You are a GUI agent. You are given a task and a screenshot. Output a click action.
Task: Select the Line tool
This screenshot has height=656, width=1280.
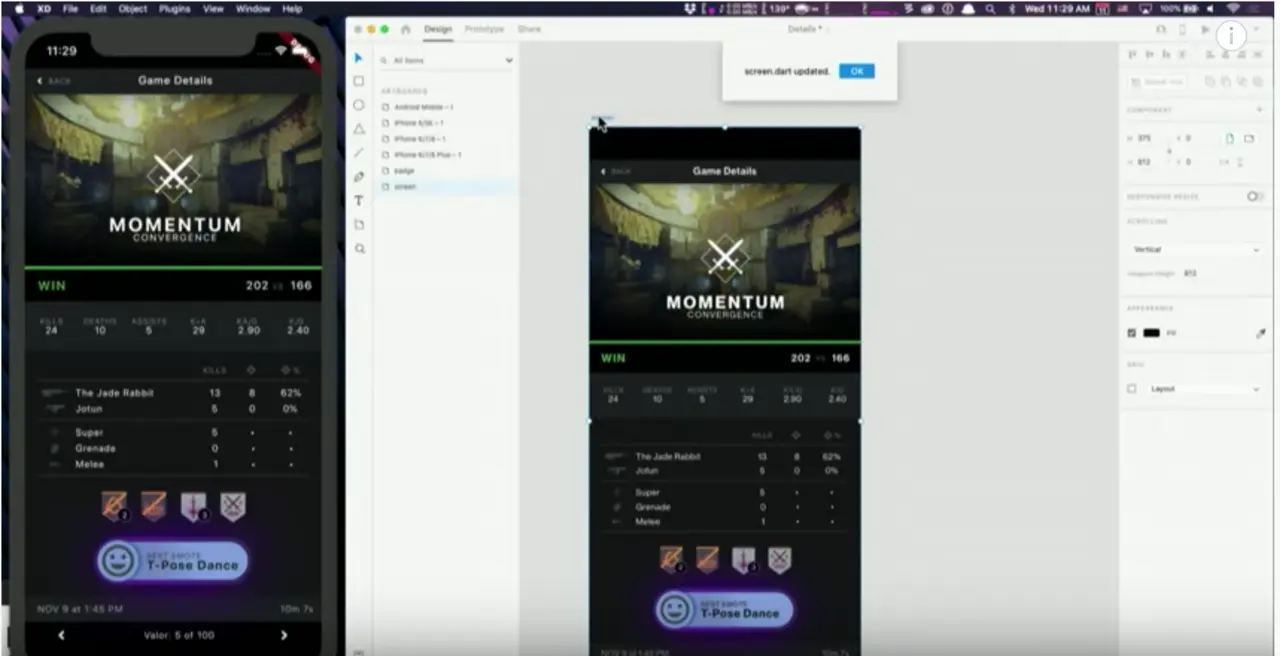click(359, 153)
